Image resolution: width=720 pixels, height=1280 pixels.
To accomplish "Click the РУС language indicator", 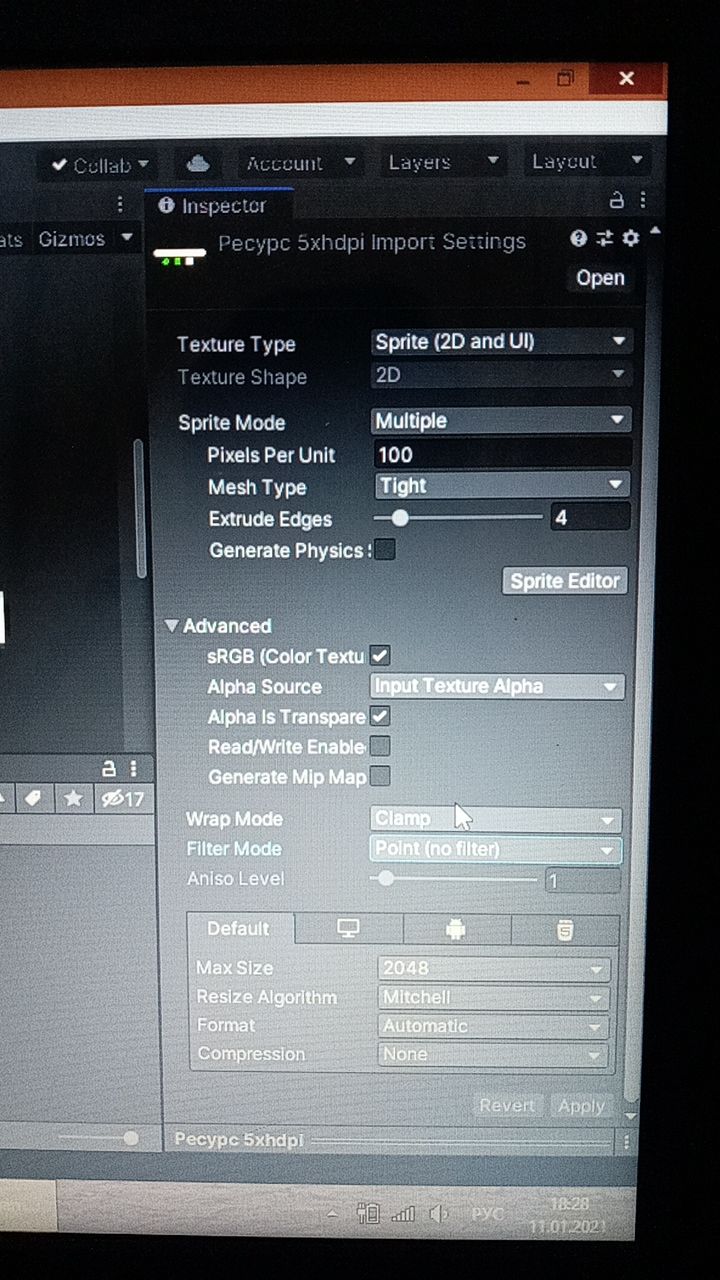I will [x=487, y=1214].
